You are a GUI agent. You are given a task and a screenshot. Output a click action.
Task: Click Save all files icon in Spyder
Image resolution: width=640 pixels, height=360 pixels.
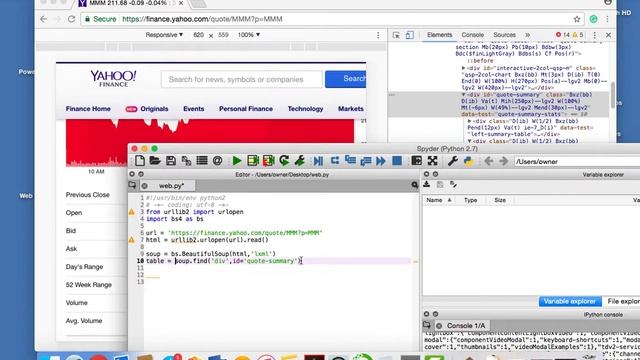pos(186,161)
